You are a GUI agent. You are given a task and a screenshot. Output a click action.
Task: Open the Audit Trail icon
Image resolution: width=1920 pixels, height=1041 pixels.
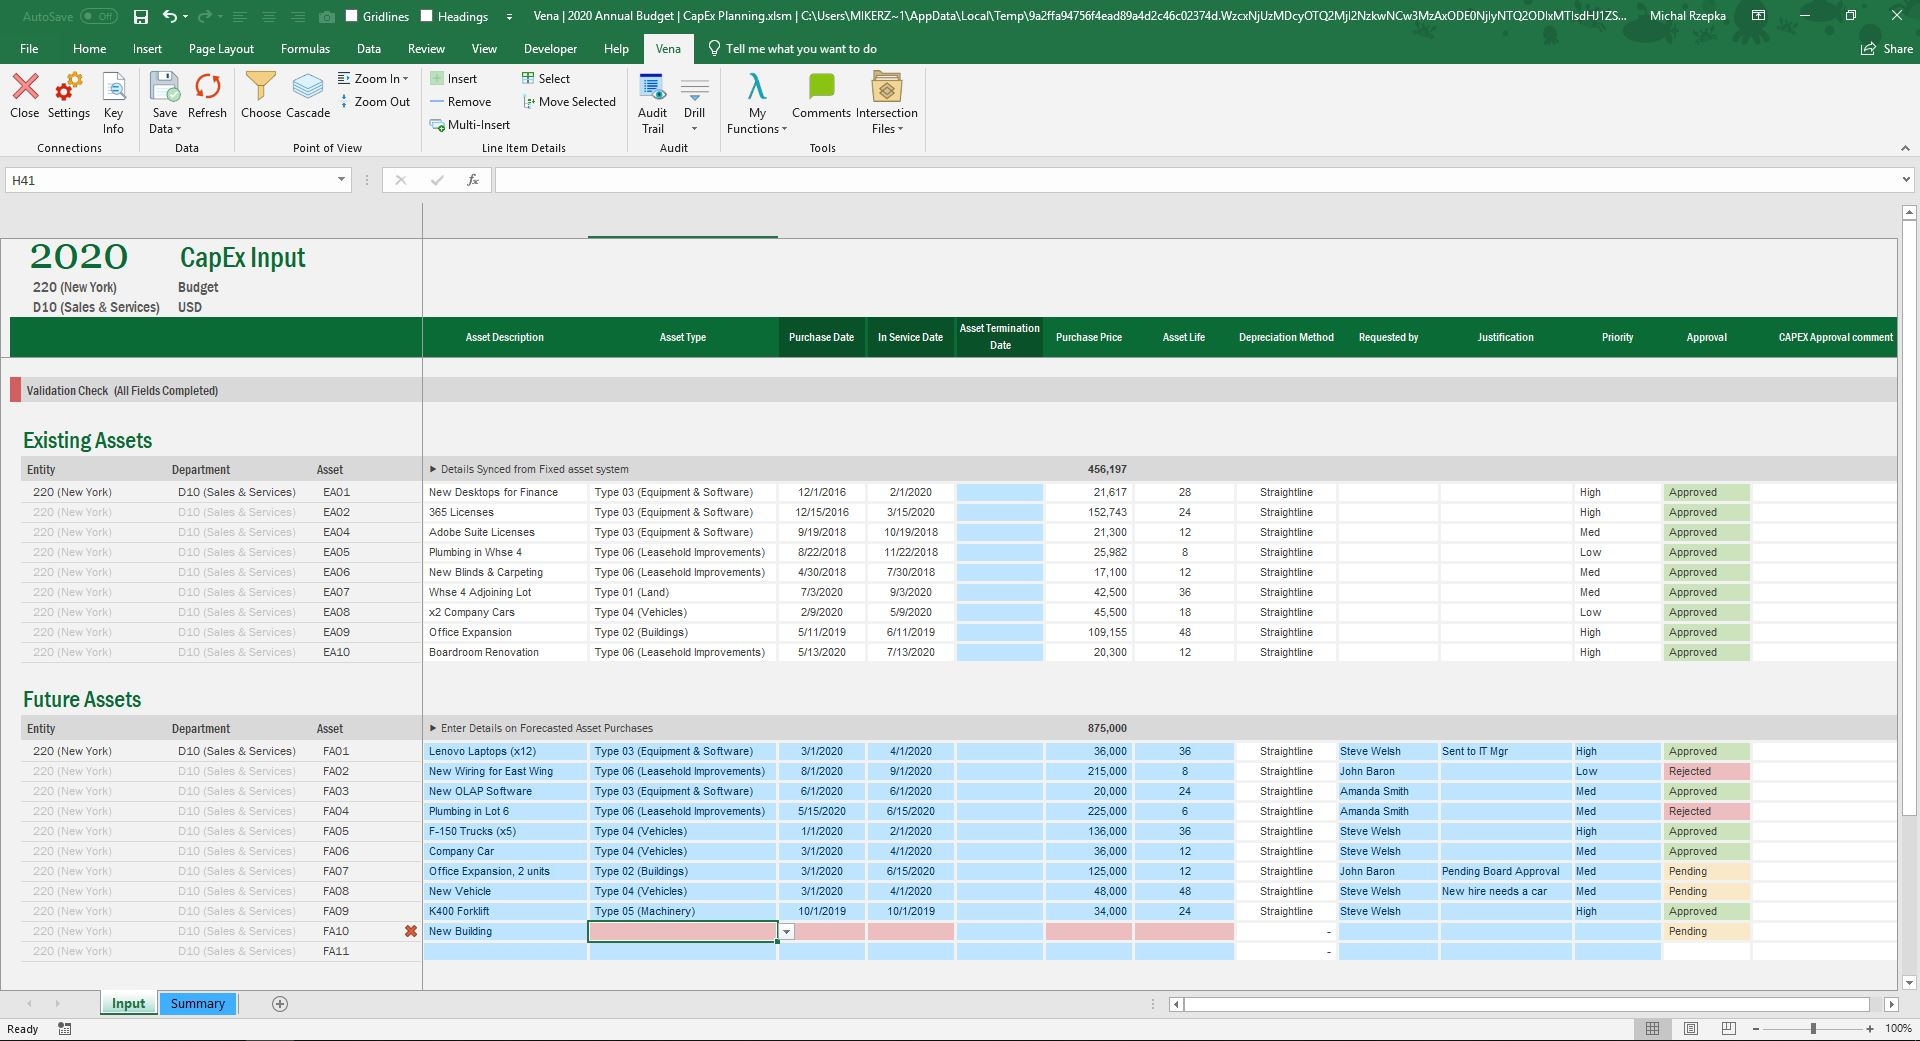[x=652, y=90]
